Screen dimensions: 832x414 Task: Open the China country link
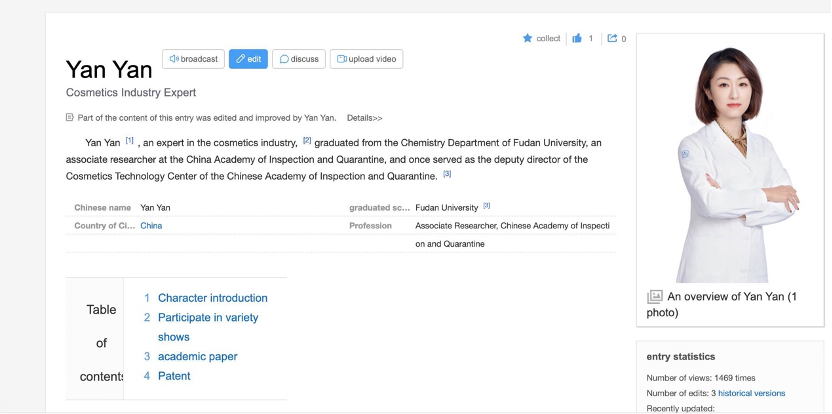point(151,226)
